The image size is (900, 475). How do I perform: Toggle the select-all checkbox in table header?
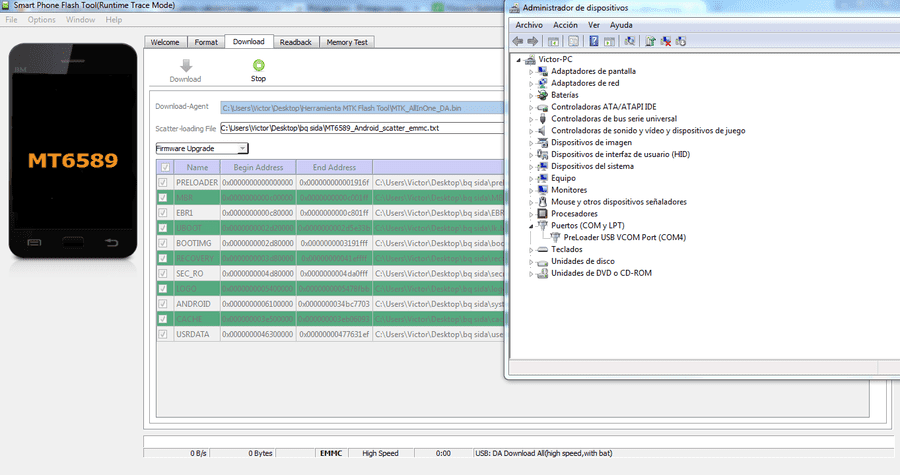coord(165,168)
